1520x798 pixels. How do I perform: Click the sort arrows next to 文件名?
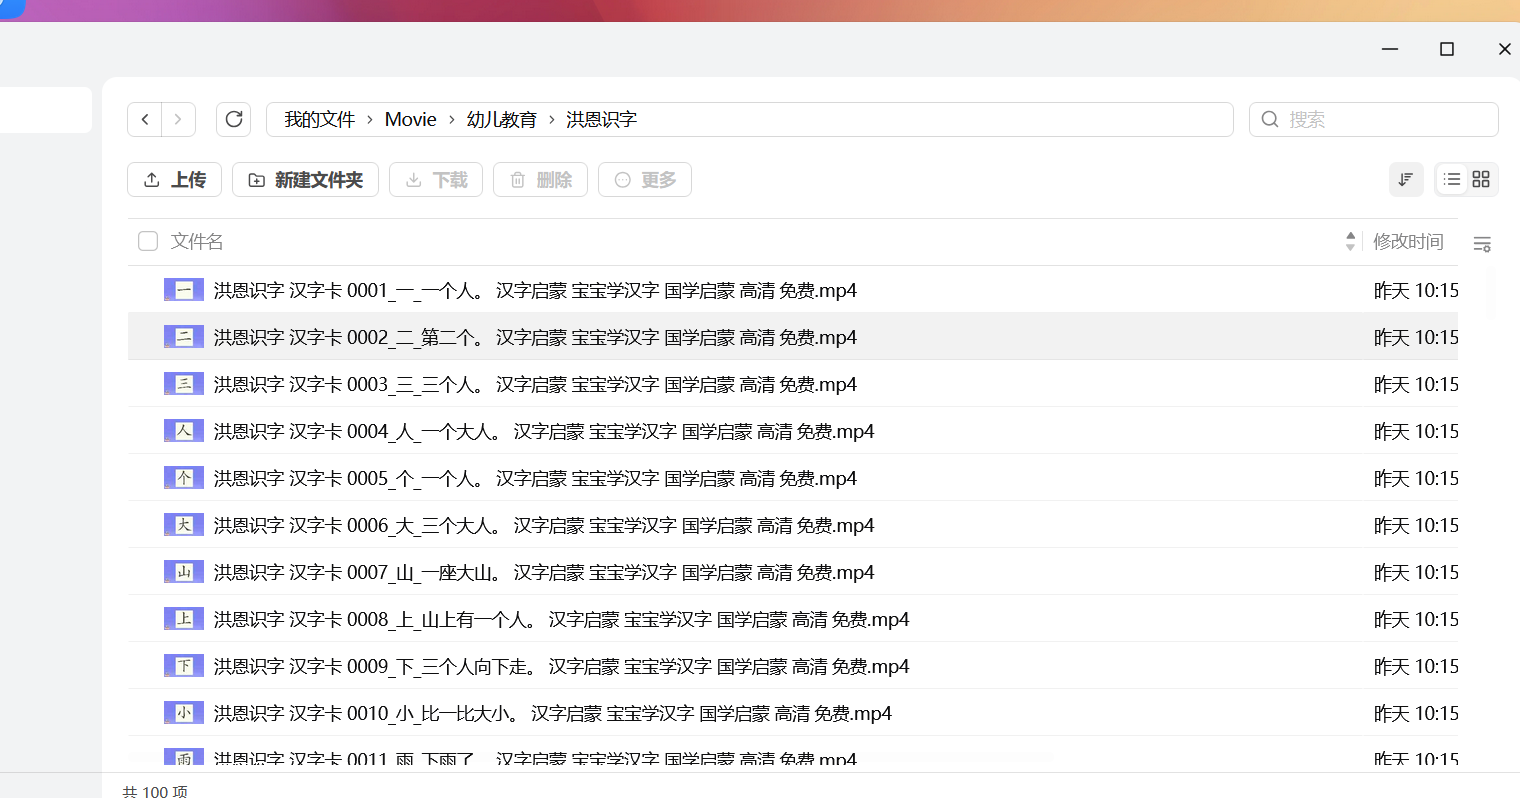(x=1350, y=241)
